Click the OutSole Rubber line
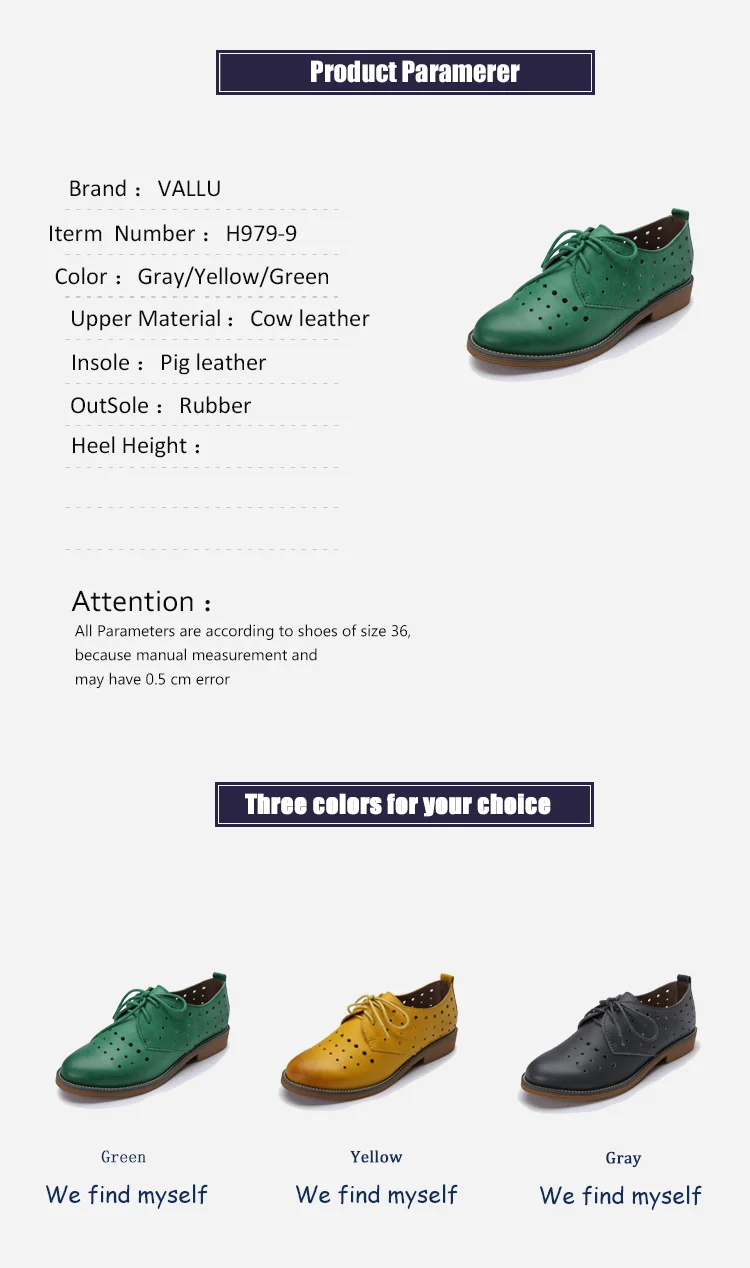750x1268 pixels. click(160, 405)
